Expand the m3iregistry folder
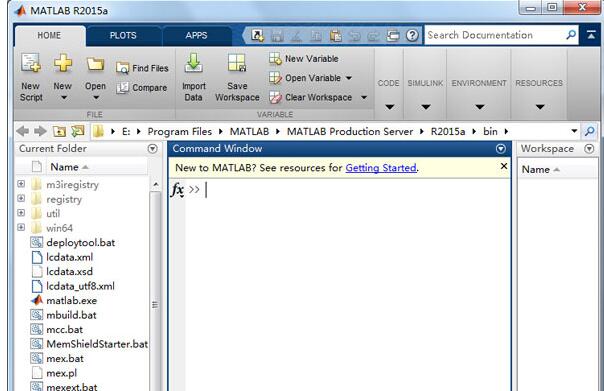The height and width of the screenshot is (391, 604). [21, 184]
